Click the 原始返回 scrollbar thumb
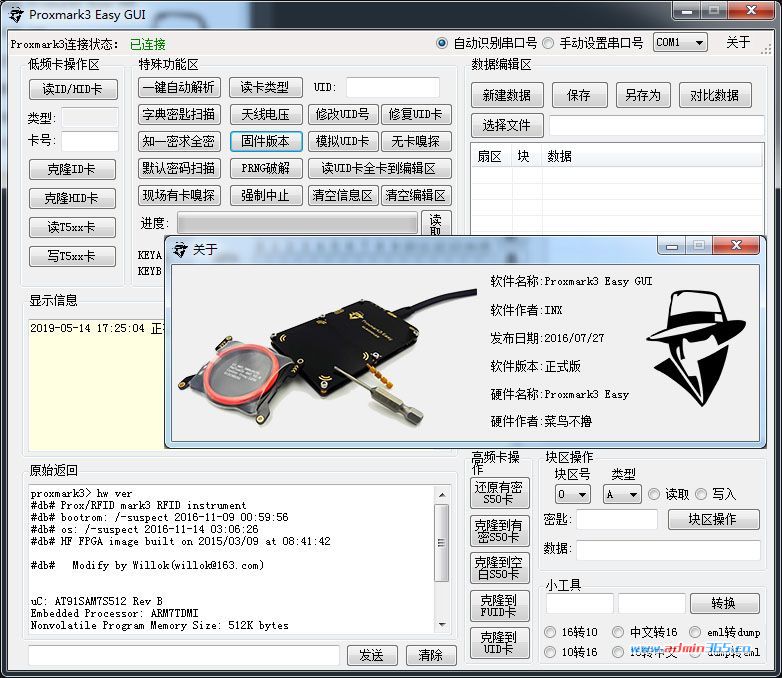Image resolution: width=782 pixels, height=678 pixels. click(442, 542)
